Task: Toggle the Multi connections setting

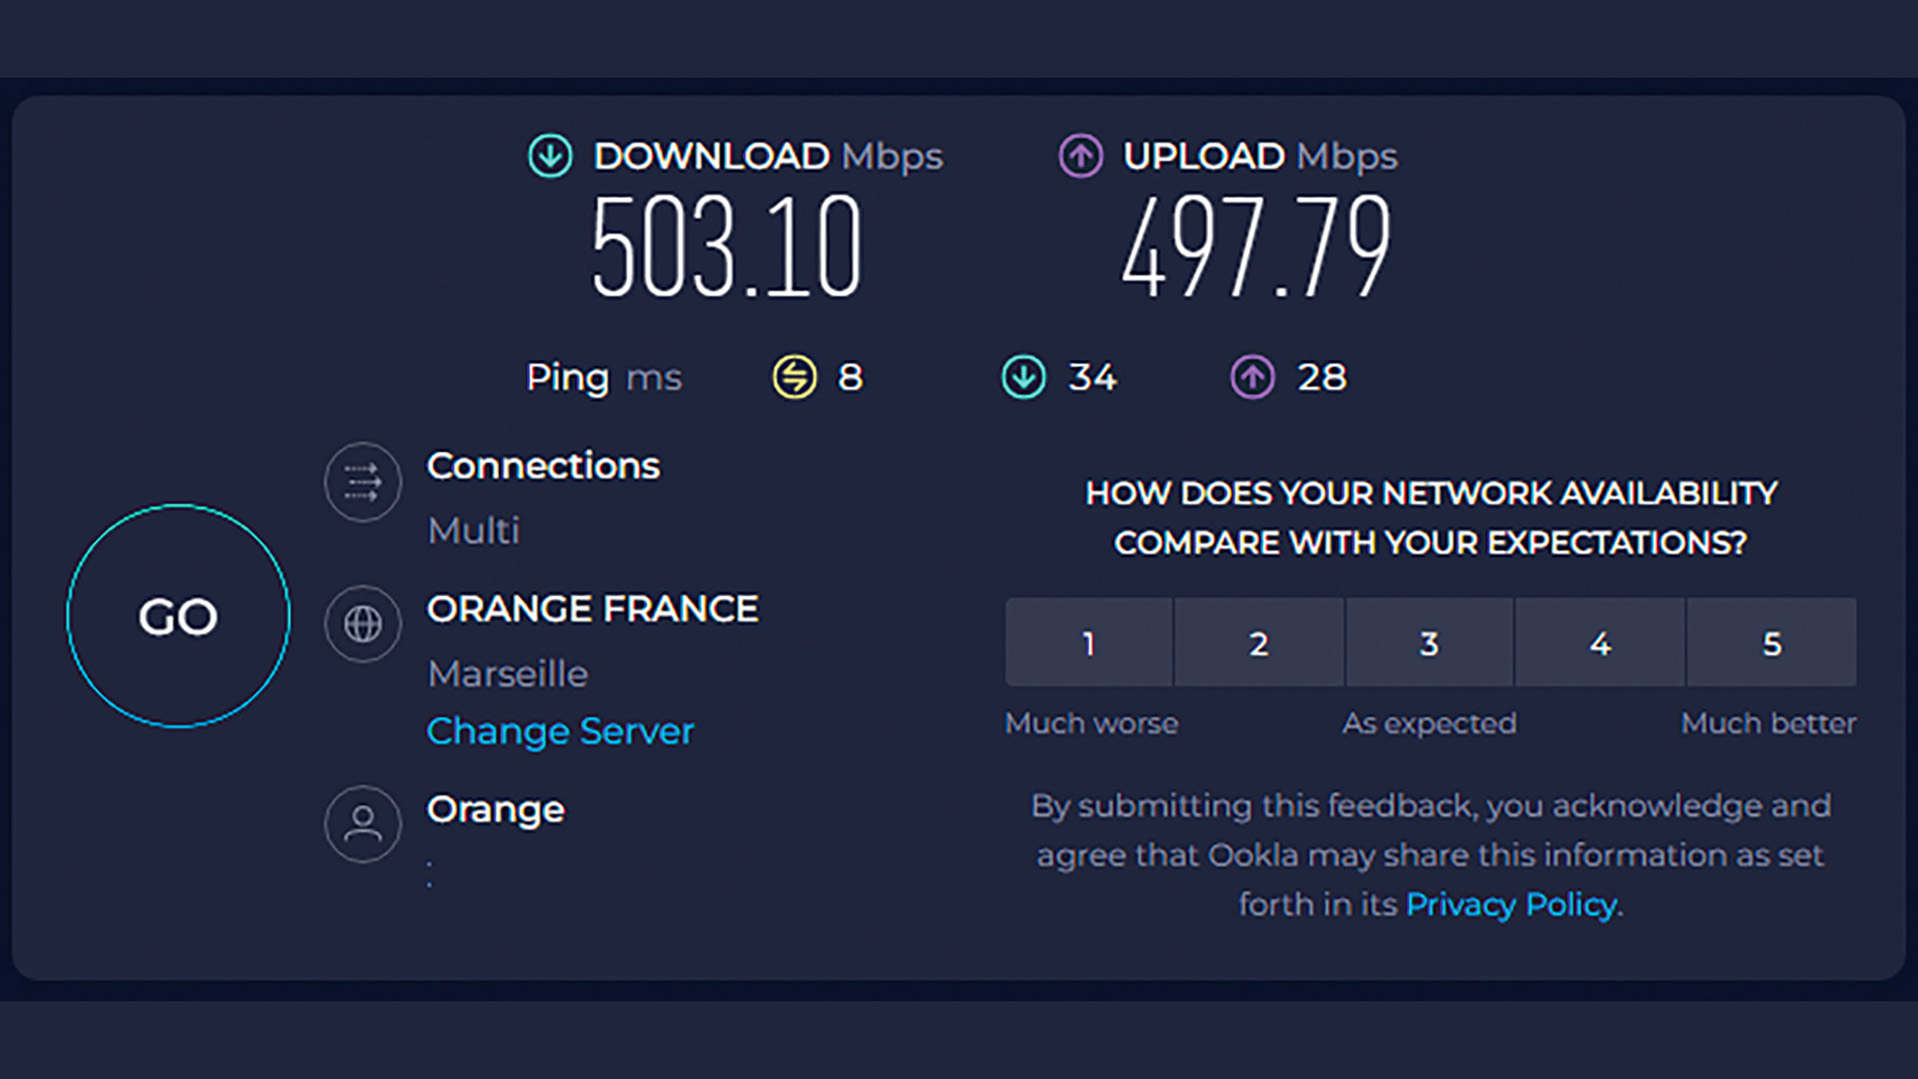Action: coord(473,530)
